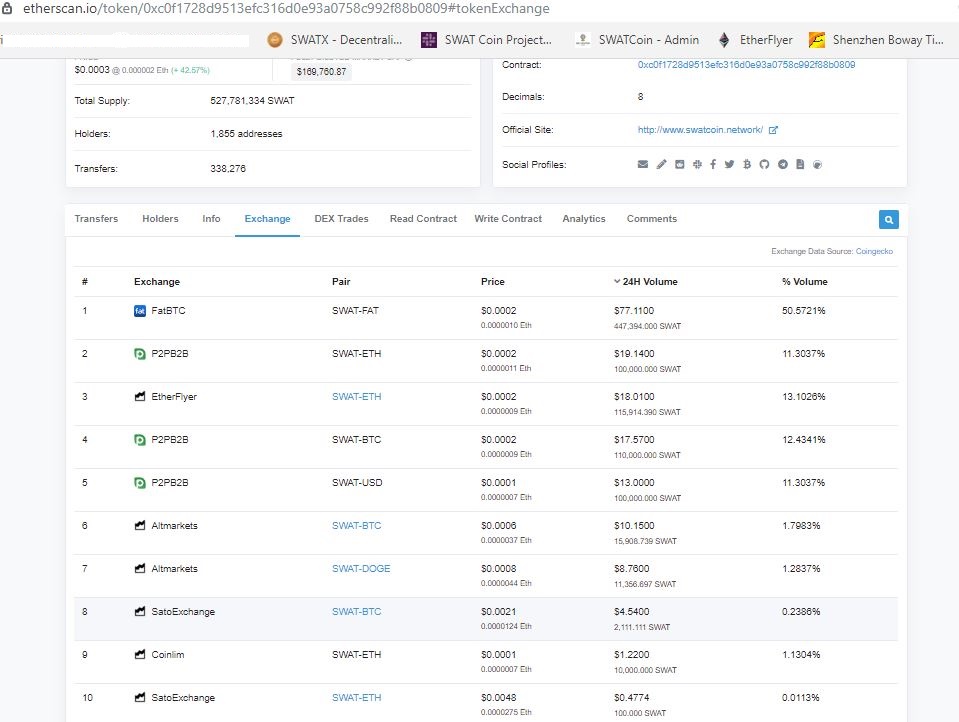Open the Slack social profile icon
This screenshot has width=959, height=722.
697,164
